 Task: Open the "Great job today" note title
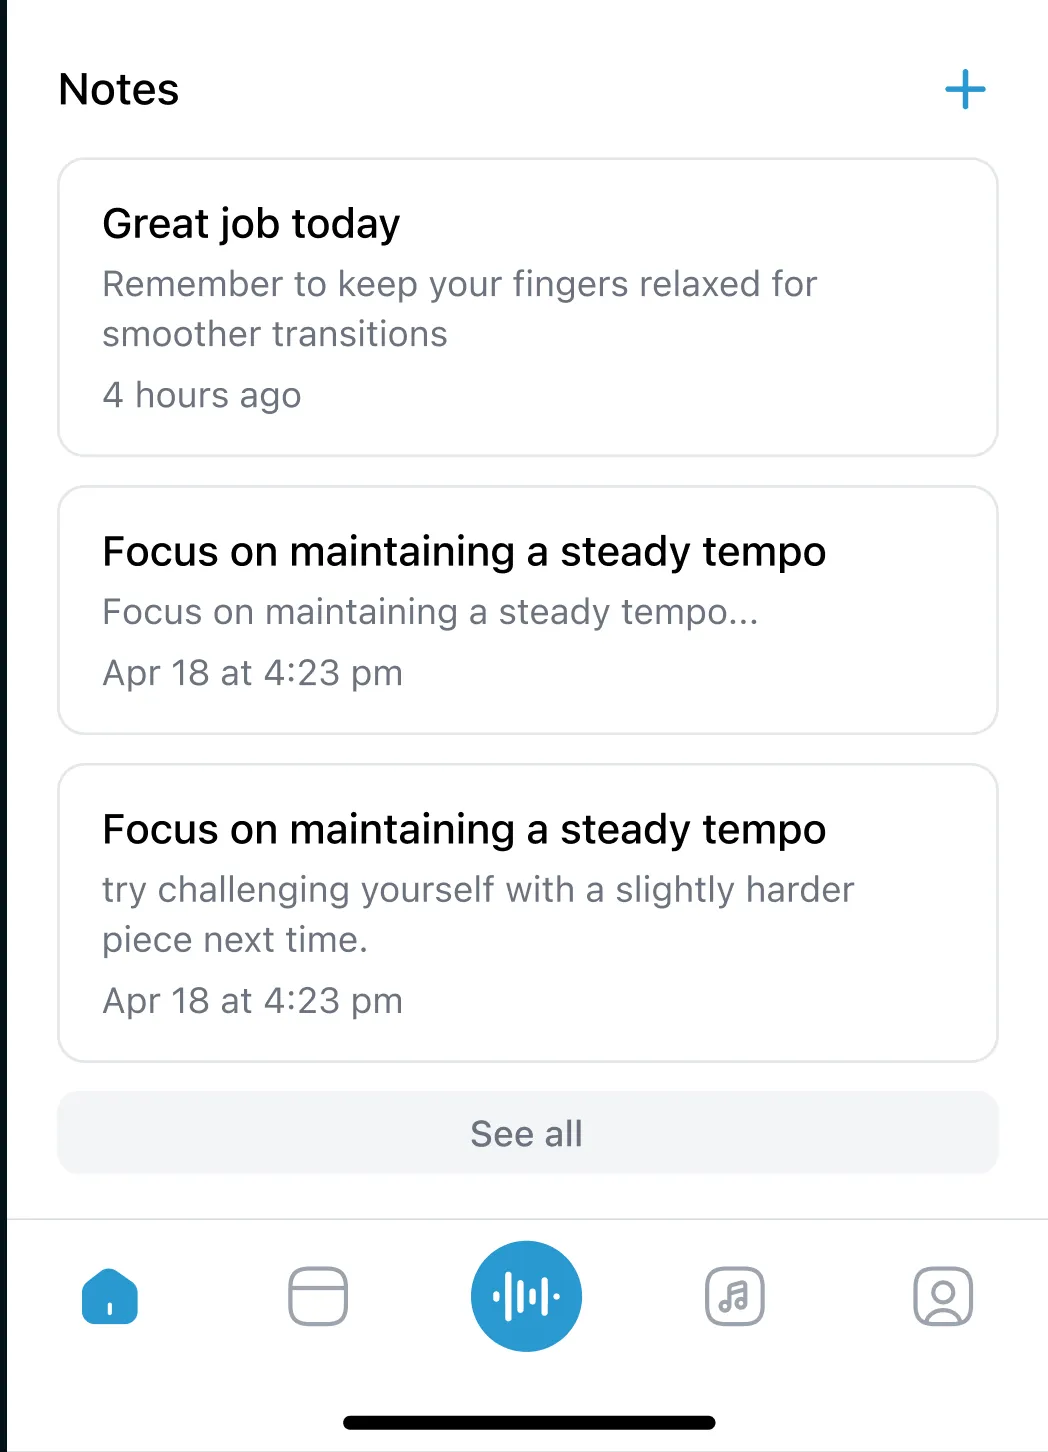tap(251, 224)
